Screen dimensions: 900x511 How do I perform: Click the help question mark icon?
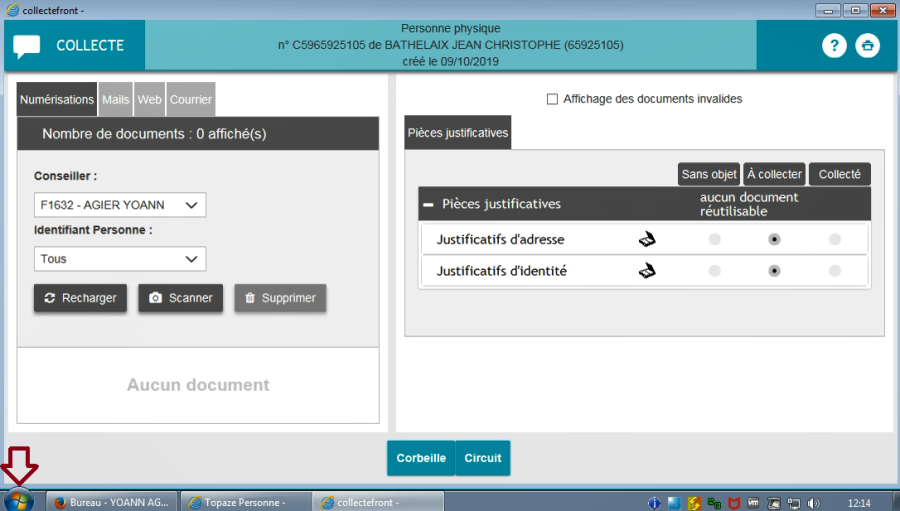(x=834, y=46)
